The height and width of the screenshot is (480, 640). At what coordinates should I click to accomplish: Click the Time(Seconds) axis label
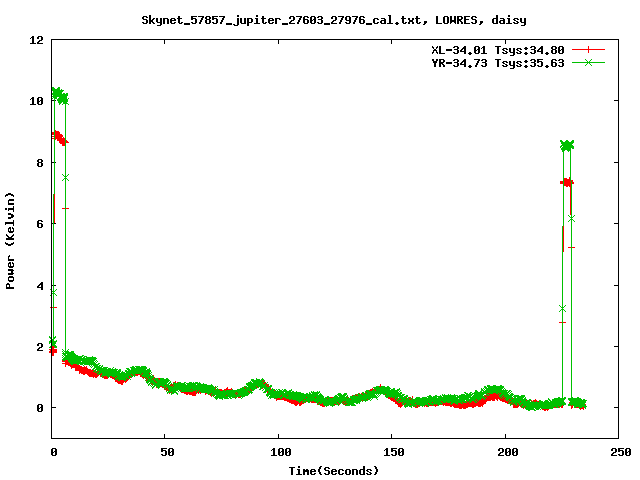tap(333, 471)
